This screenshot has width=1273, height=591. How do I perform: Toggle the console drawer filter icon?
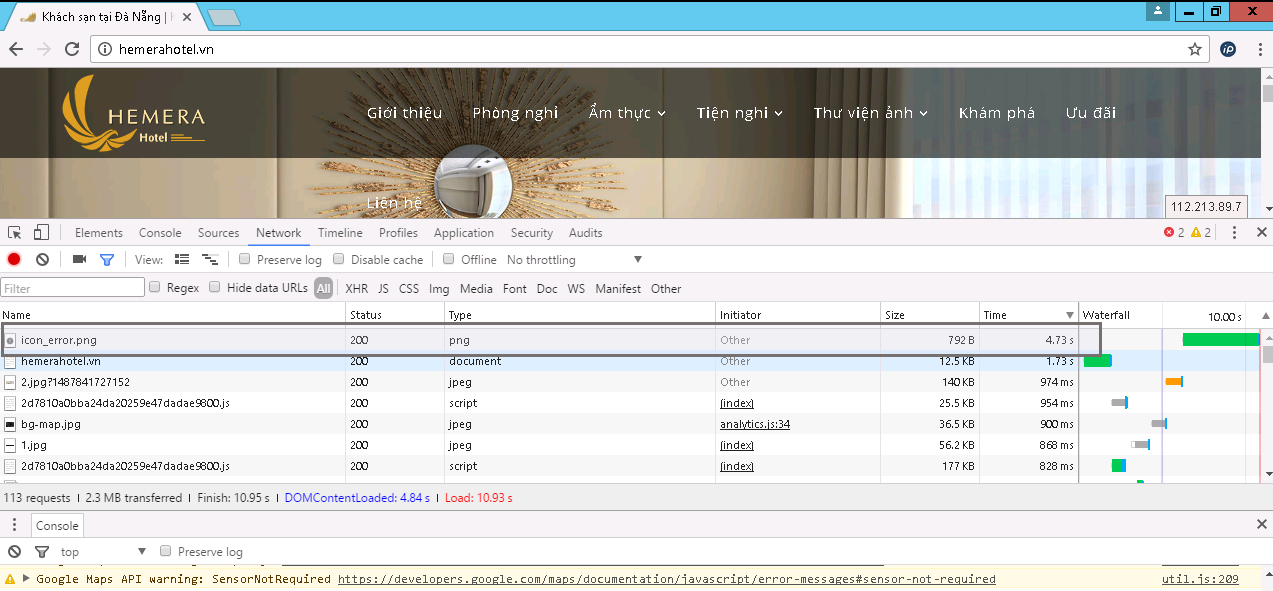(42, 552)
